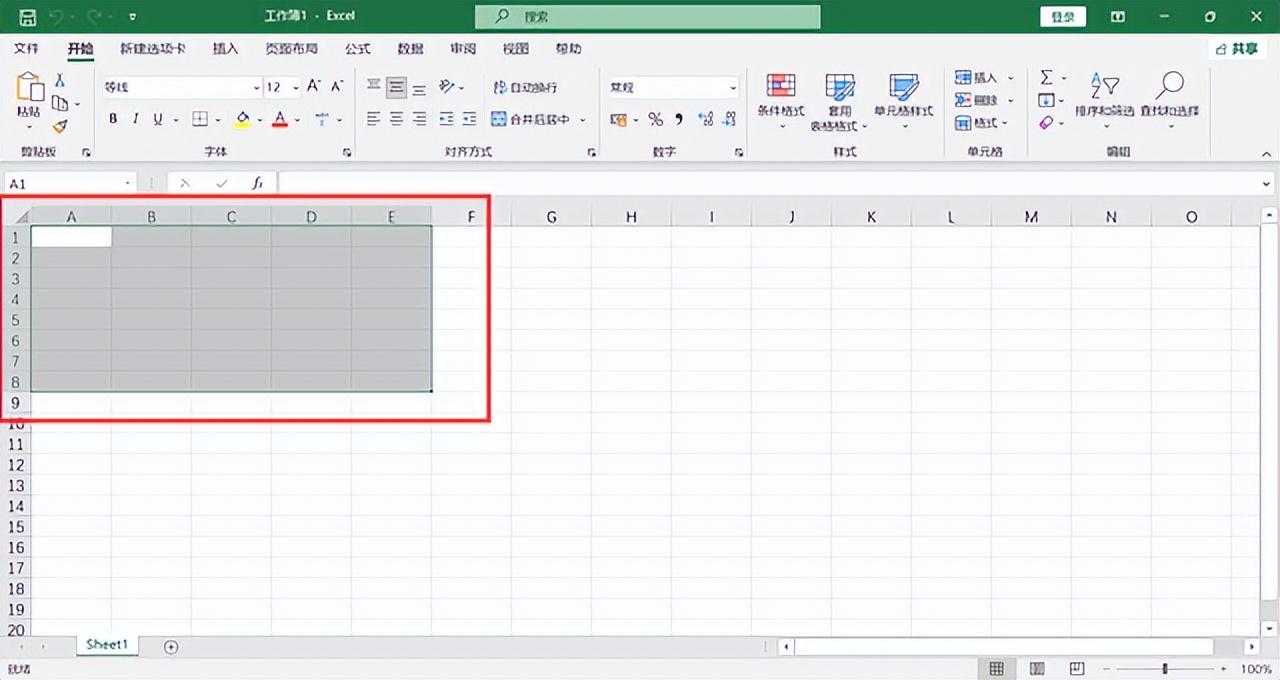Click the Sign in (登录) button
1280x680 pixels.
pyautogui.click(x=1063, y=17)
